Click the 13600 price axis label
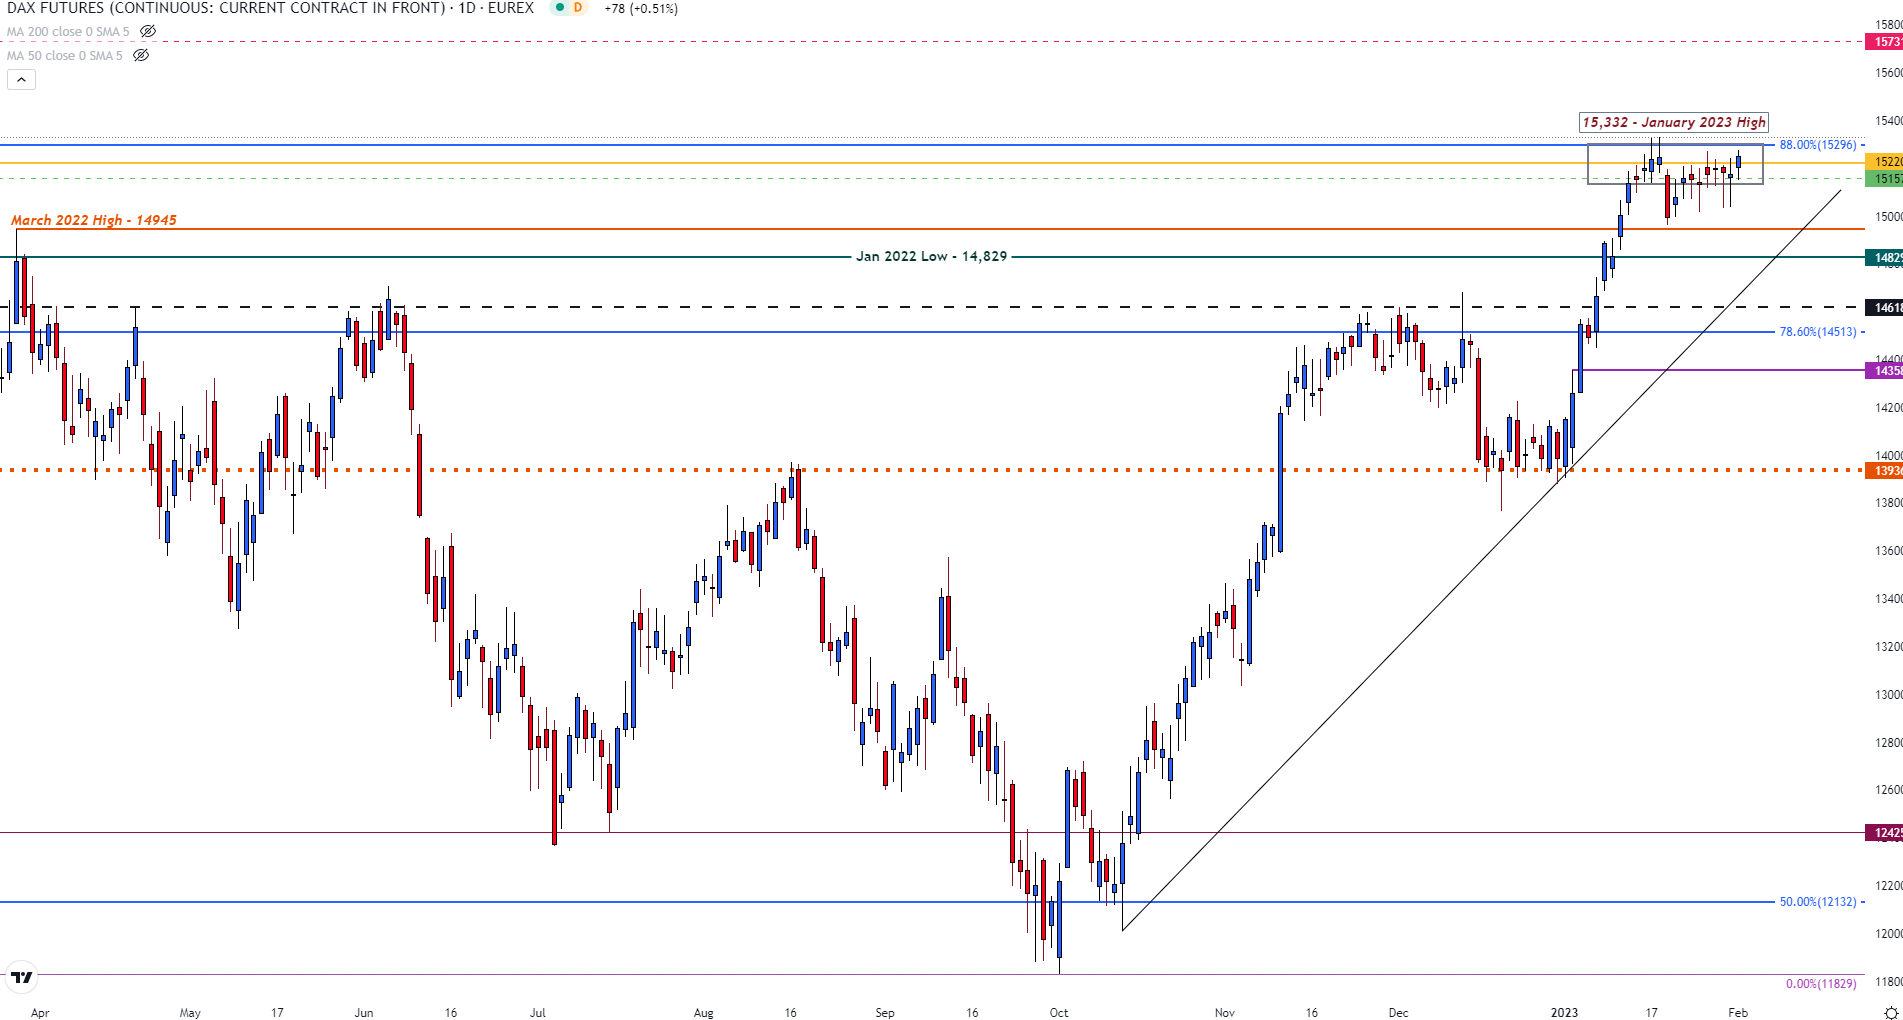 coord(1888,551)
